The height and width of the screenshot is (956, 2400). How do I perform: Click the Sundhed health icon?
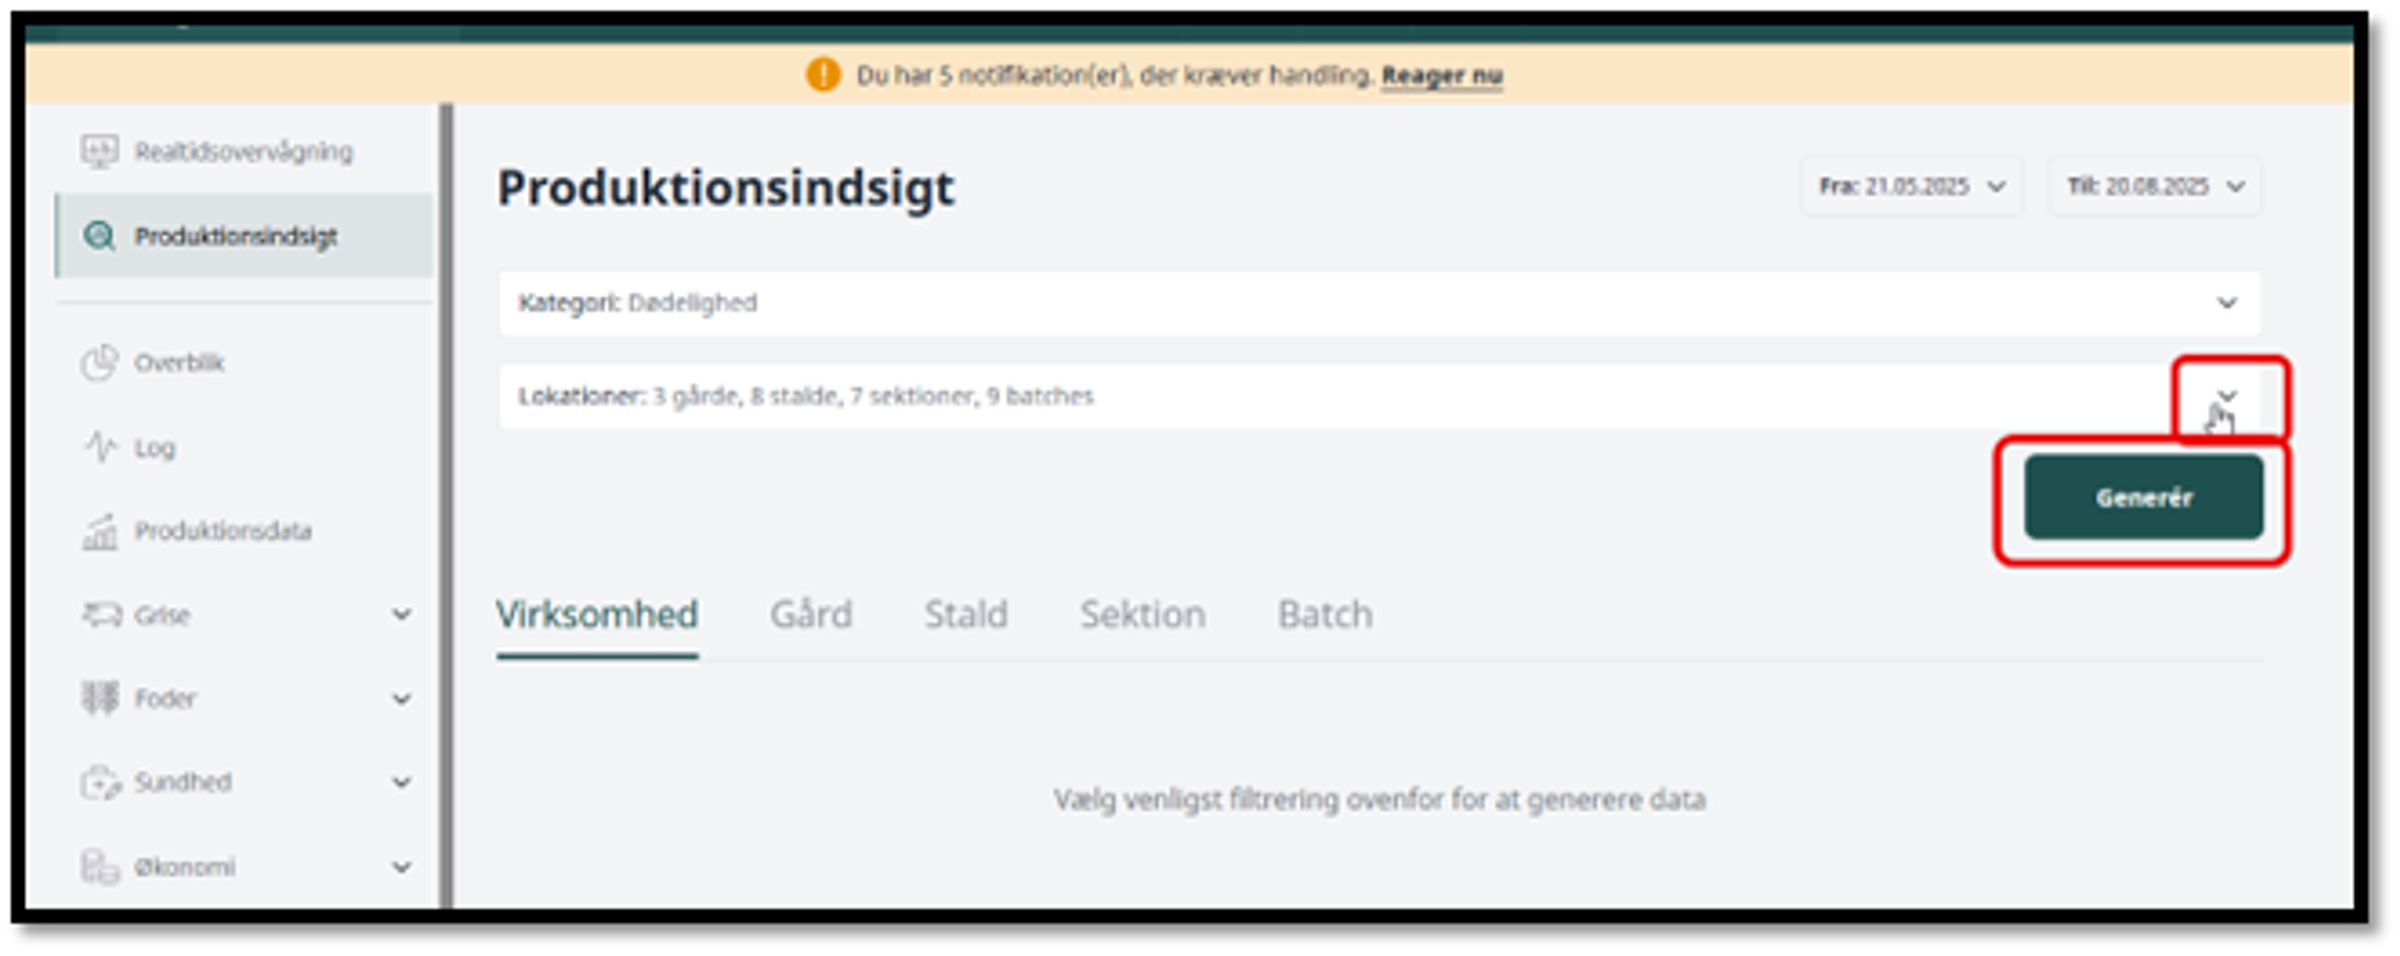[x=100, y=782]
